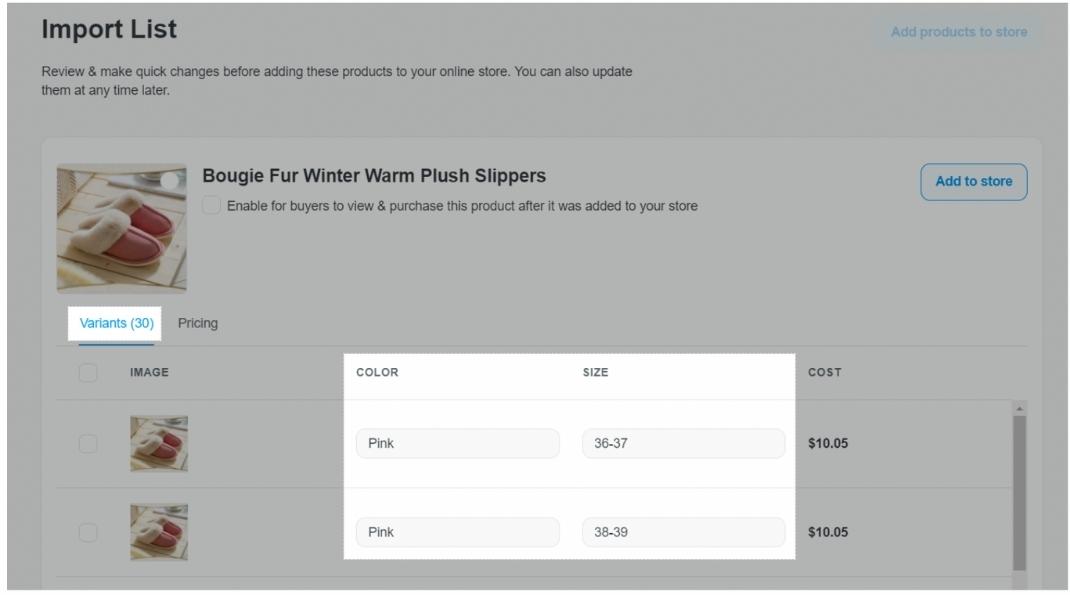
Task: Click the main slippers product image
Action: 121,230
